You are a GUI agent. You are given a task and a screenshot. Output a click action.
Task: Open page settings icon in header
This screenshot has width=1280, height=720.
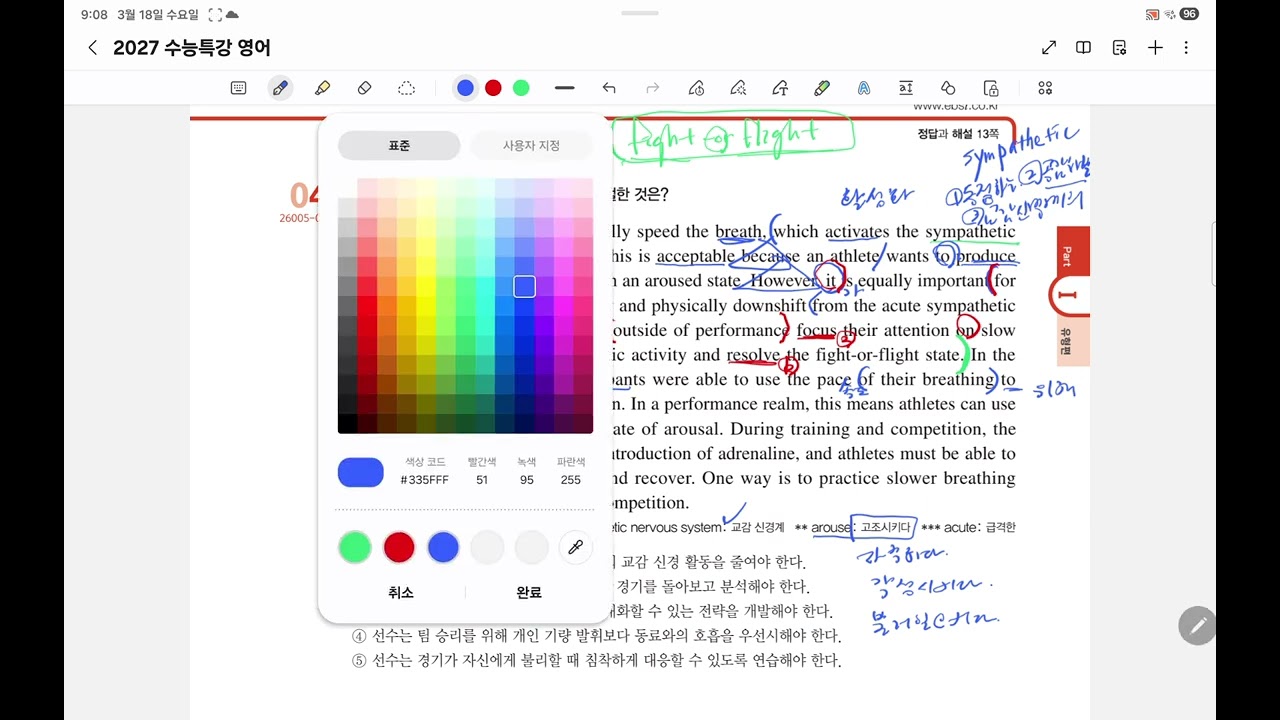pos(1119,48)
